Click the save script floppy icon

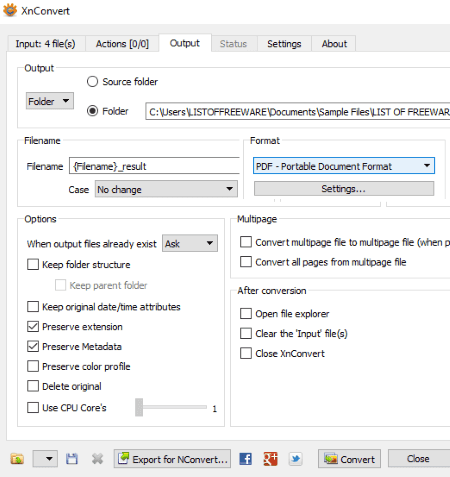pos(72,459)
